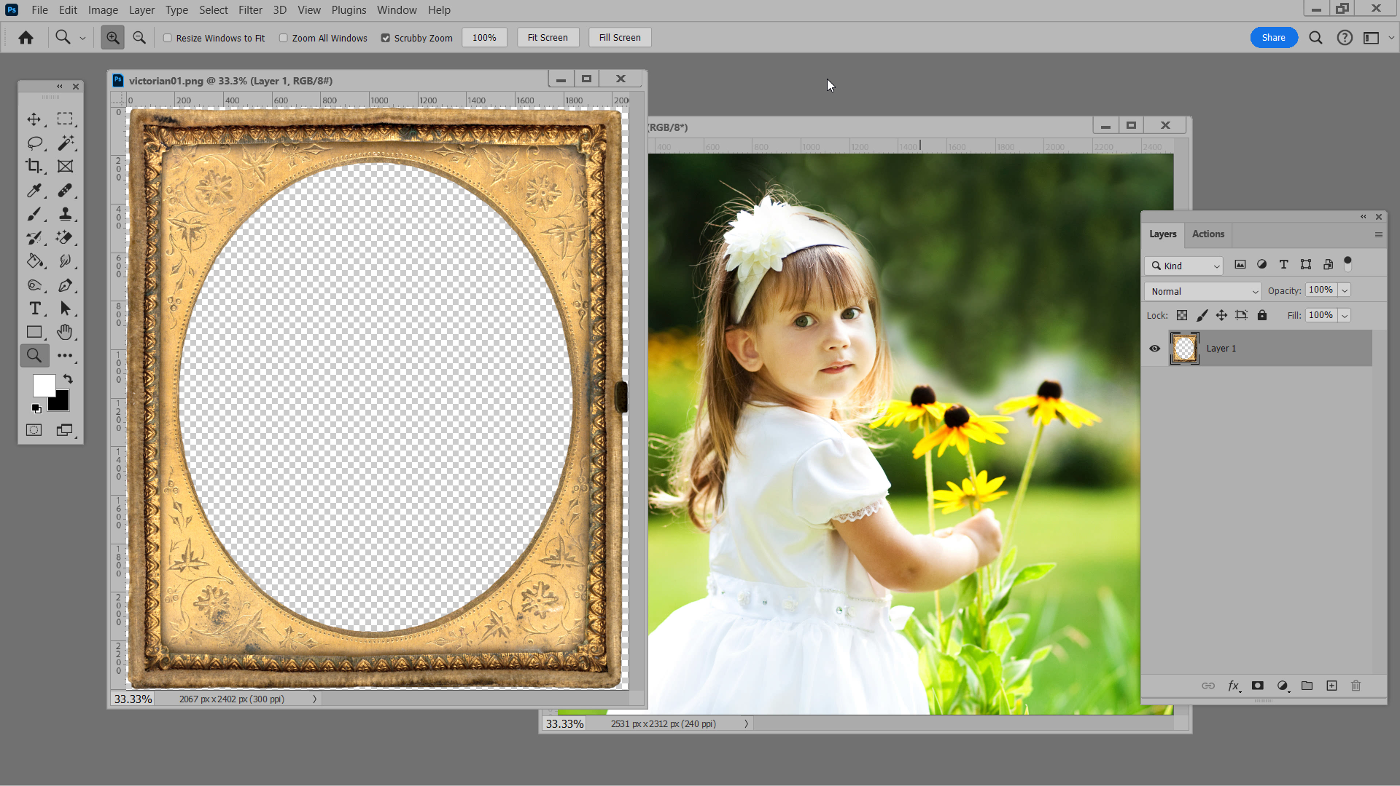The width and height of the screenshot is (1400, 786).
Task: Switch to the Actions tab
Action: click(x=1208, y=234)
